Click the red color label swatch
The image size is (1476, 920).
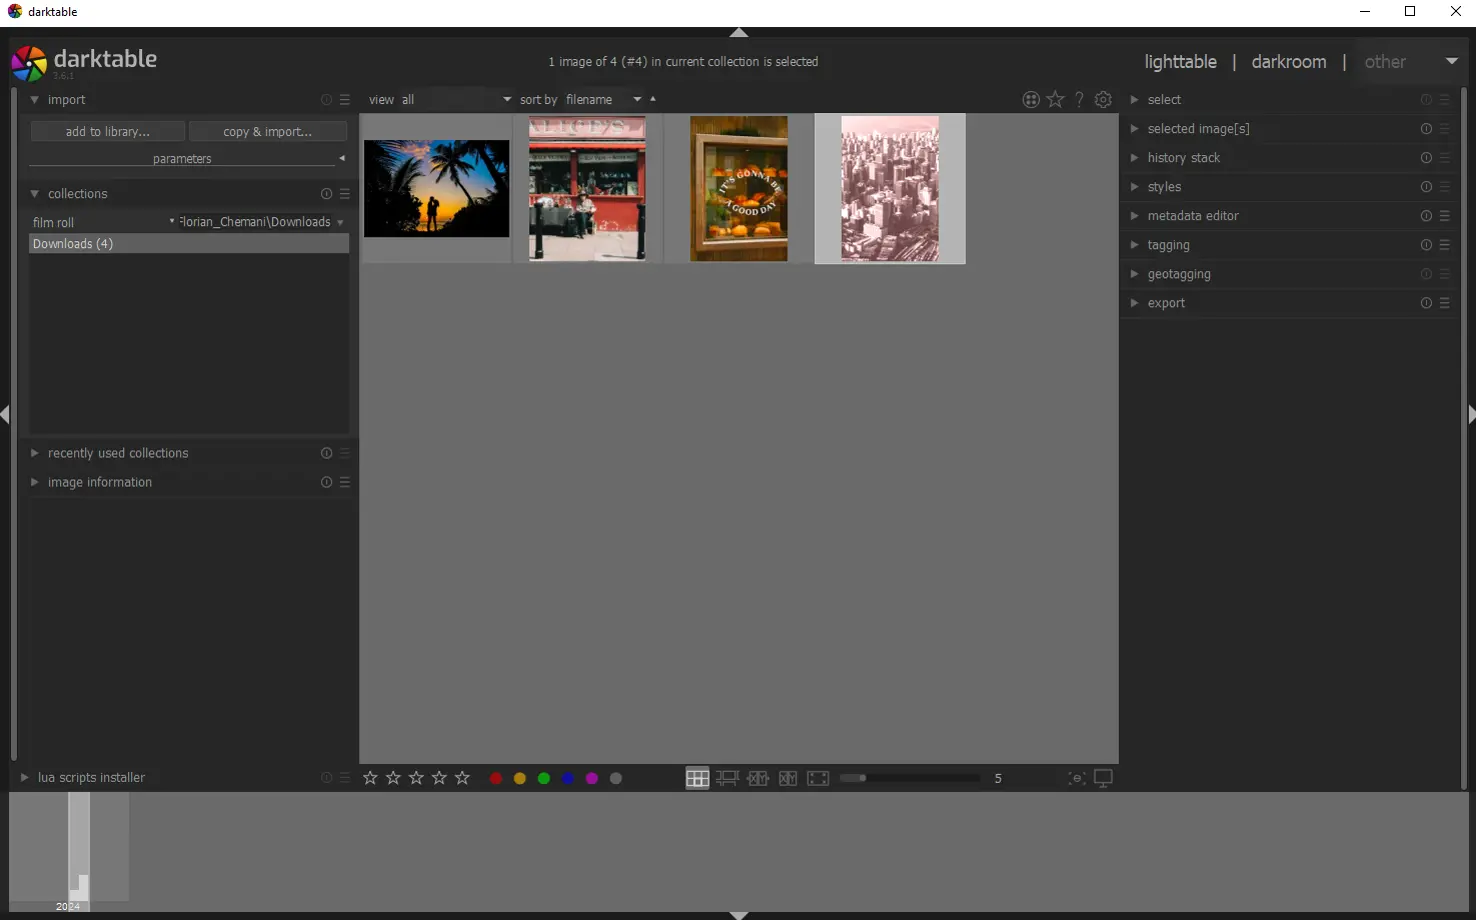495,777
